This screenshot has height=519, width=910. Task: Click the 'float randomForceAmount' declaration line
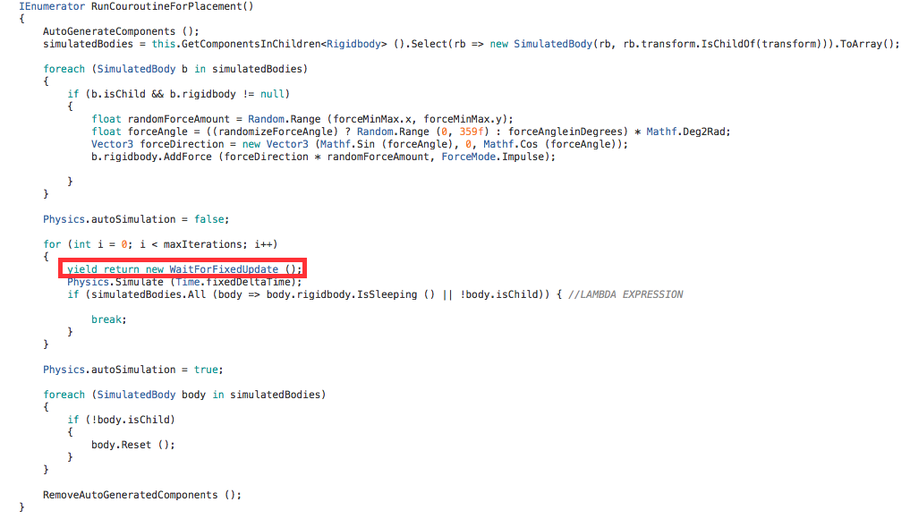[x=302, y=119]
